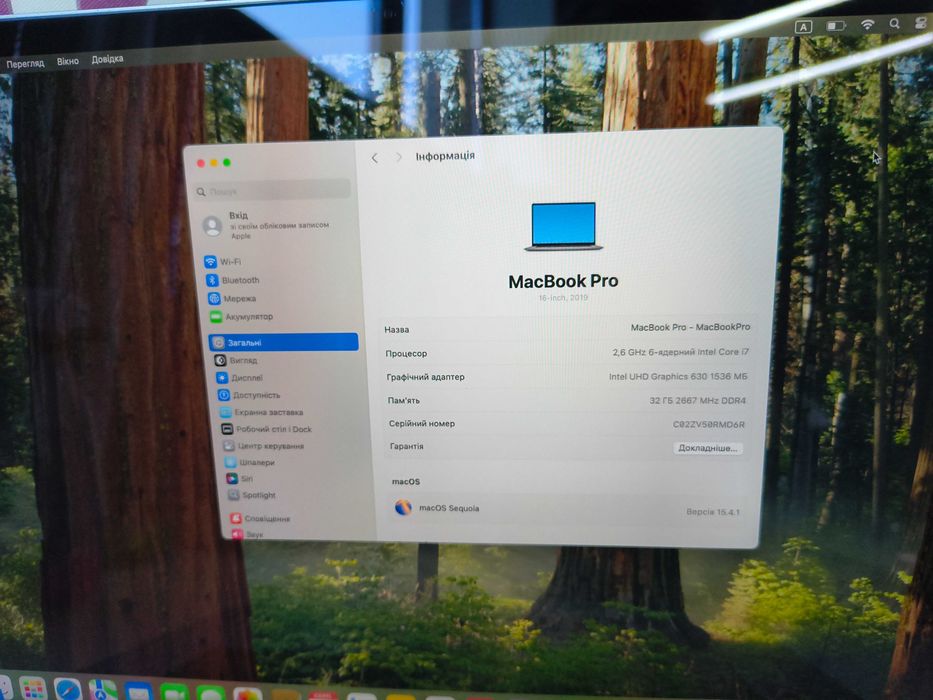Click the Wi-Fi status icon in menu bar

click(868, 24)
